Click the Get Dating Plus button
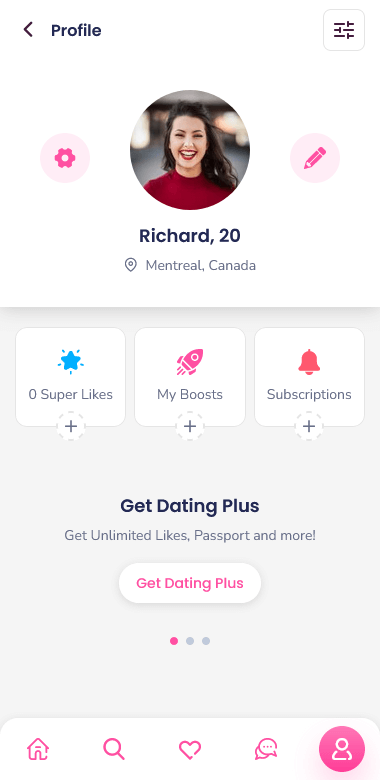This screenshot has height=780, width=380. 190,583
